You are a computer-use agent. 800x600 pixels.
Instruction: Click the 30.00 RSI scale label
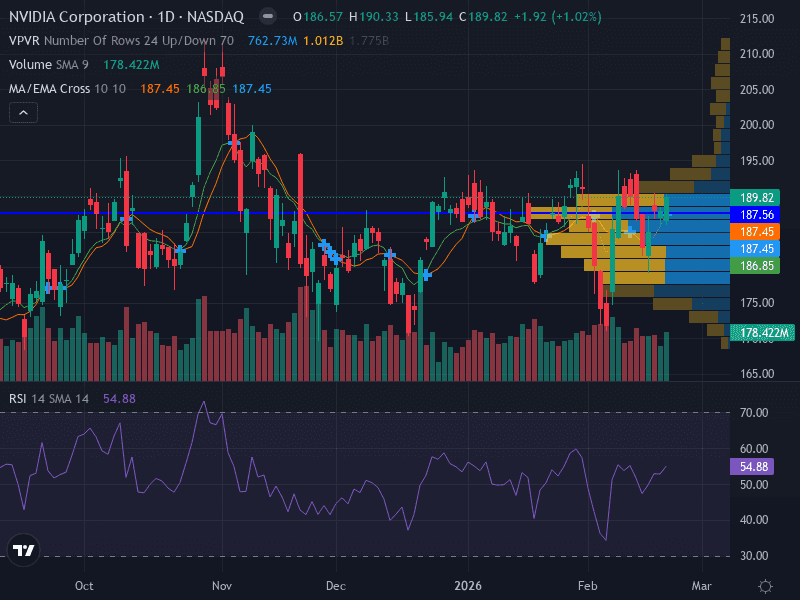[x=754, y=556]
